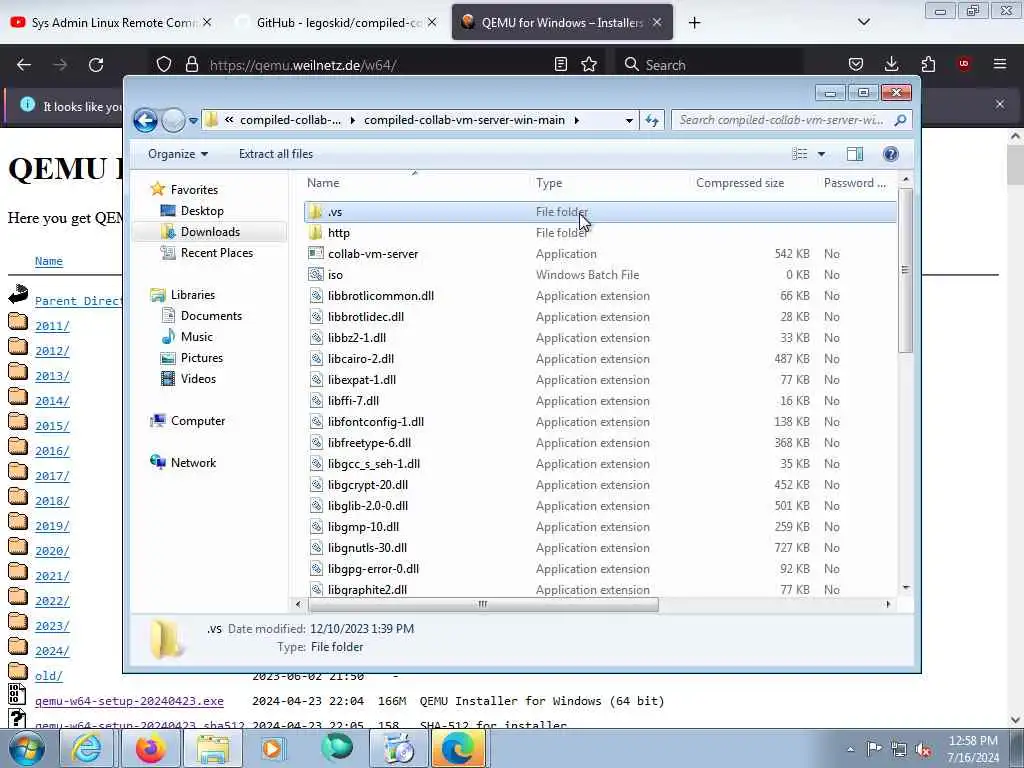Screen dimensions: 1024x768
Task: Go back in the Explorer window
Action: (145, 120)
